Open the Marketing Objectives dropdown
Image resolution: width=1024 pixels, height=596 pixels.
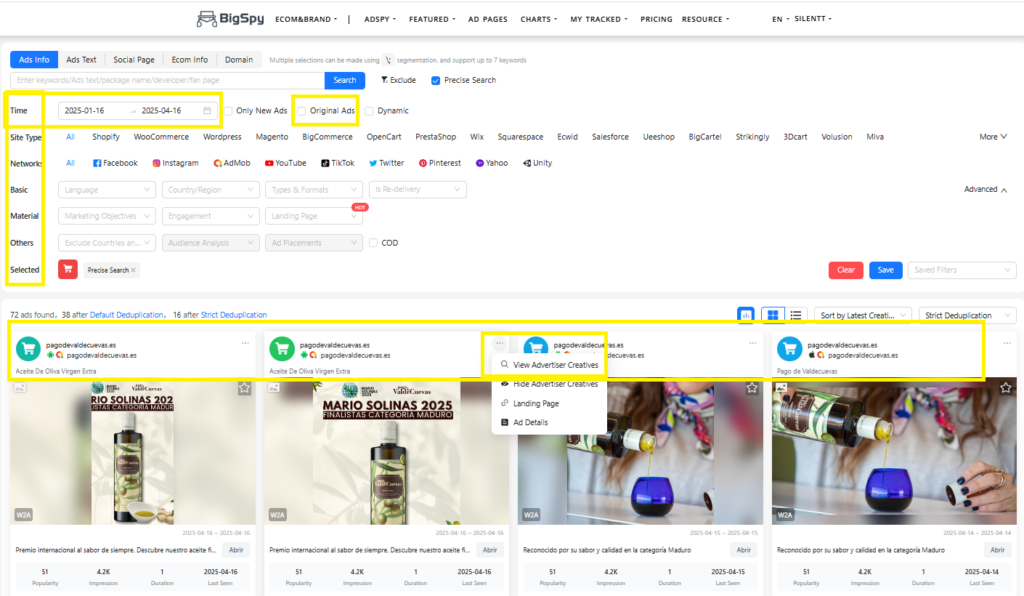[107, 216]
